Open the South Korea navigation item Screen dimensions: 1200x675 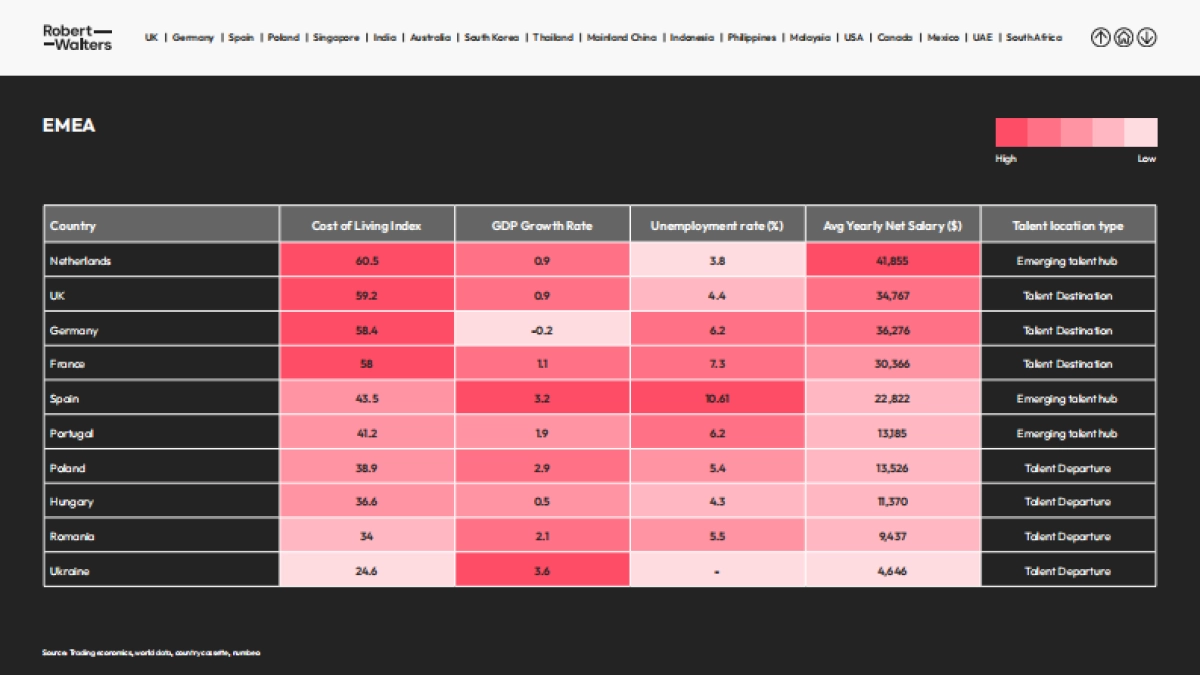pyautogui.click(x=491, y=38)
